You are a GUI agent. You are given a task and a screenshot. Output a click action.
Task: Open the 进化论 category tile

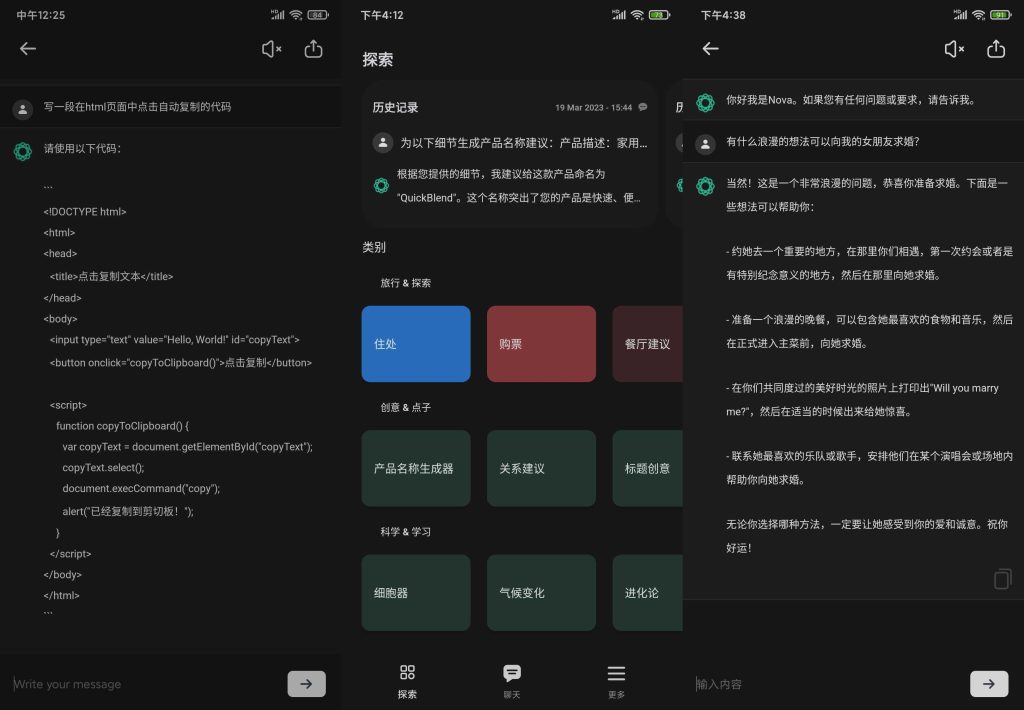point(647,592)
